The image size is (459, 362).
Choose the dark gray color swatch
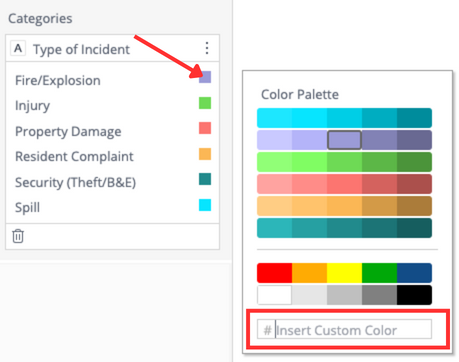(x=379, y=295)
